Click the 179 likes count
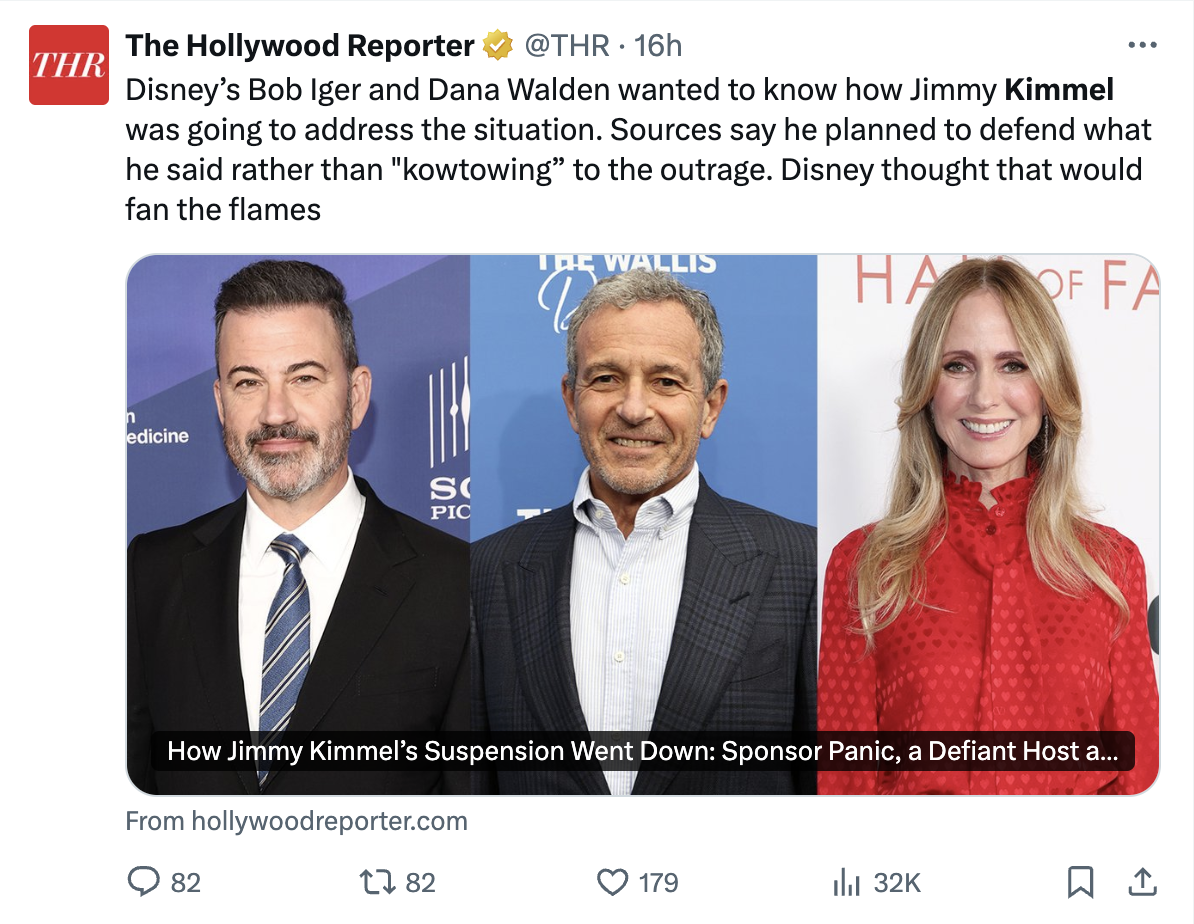Viewport: 1194px width, 924px height. pyautogui.click(x=658, y=883)
